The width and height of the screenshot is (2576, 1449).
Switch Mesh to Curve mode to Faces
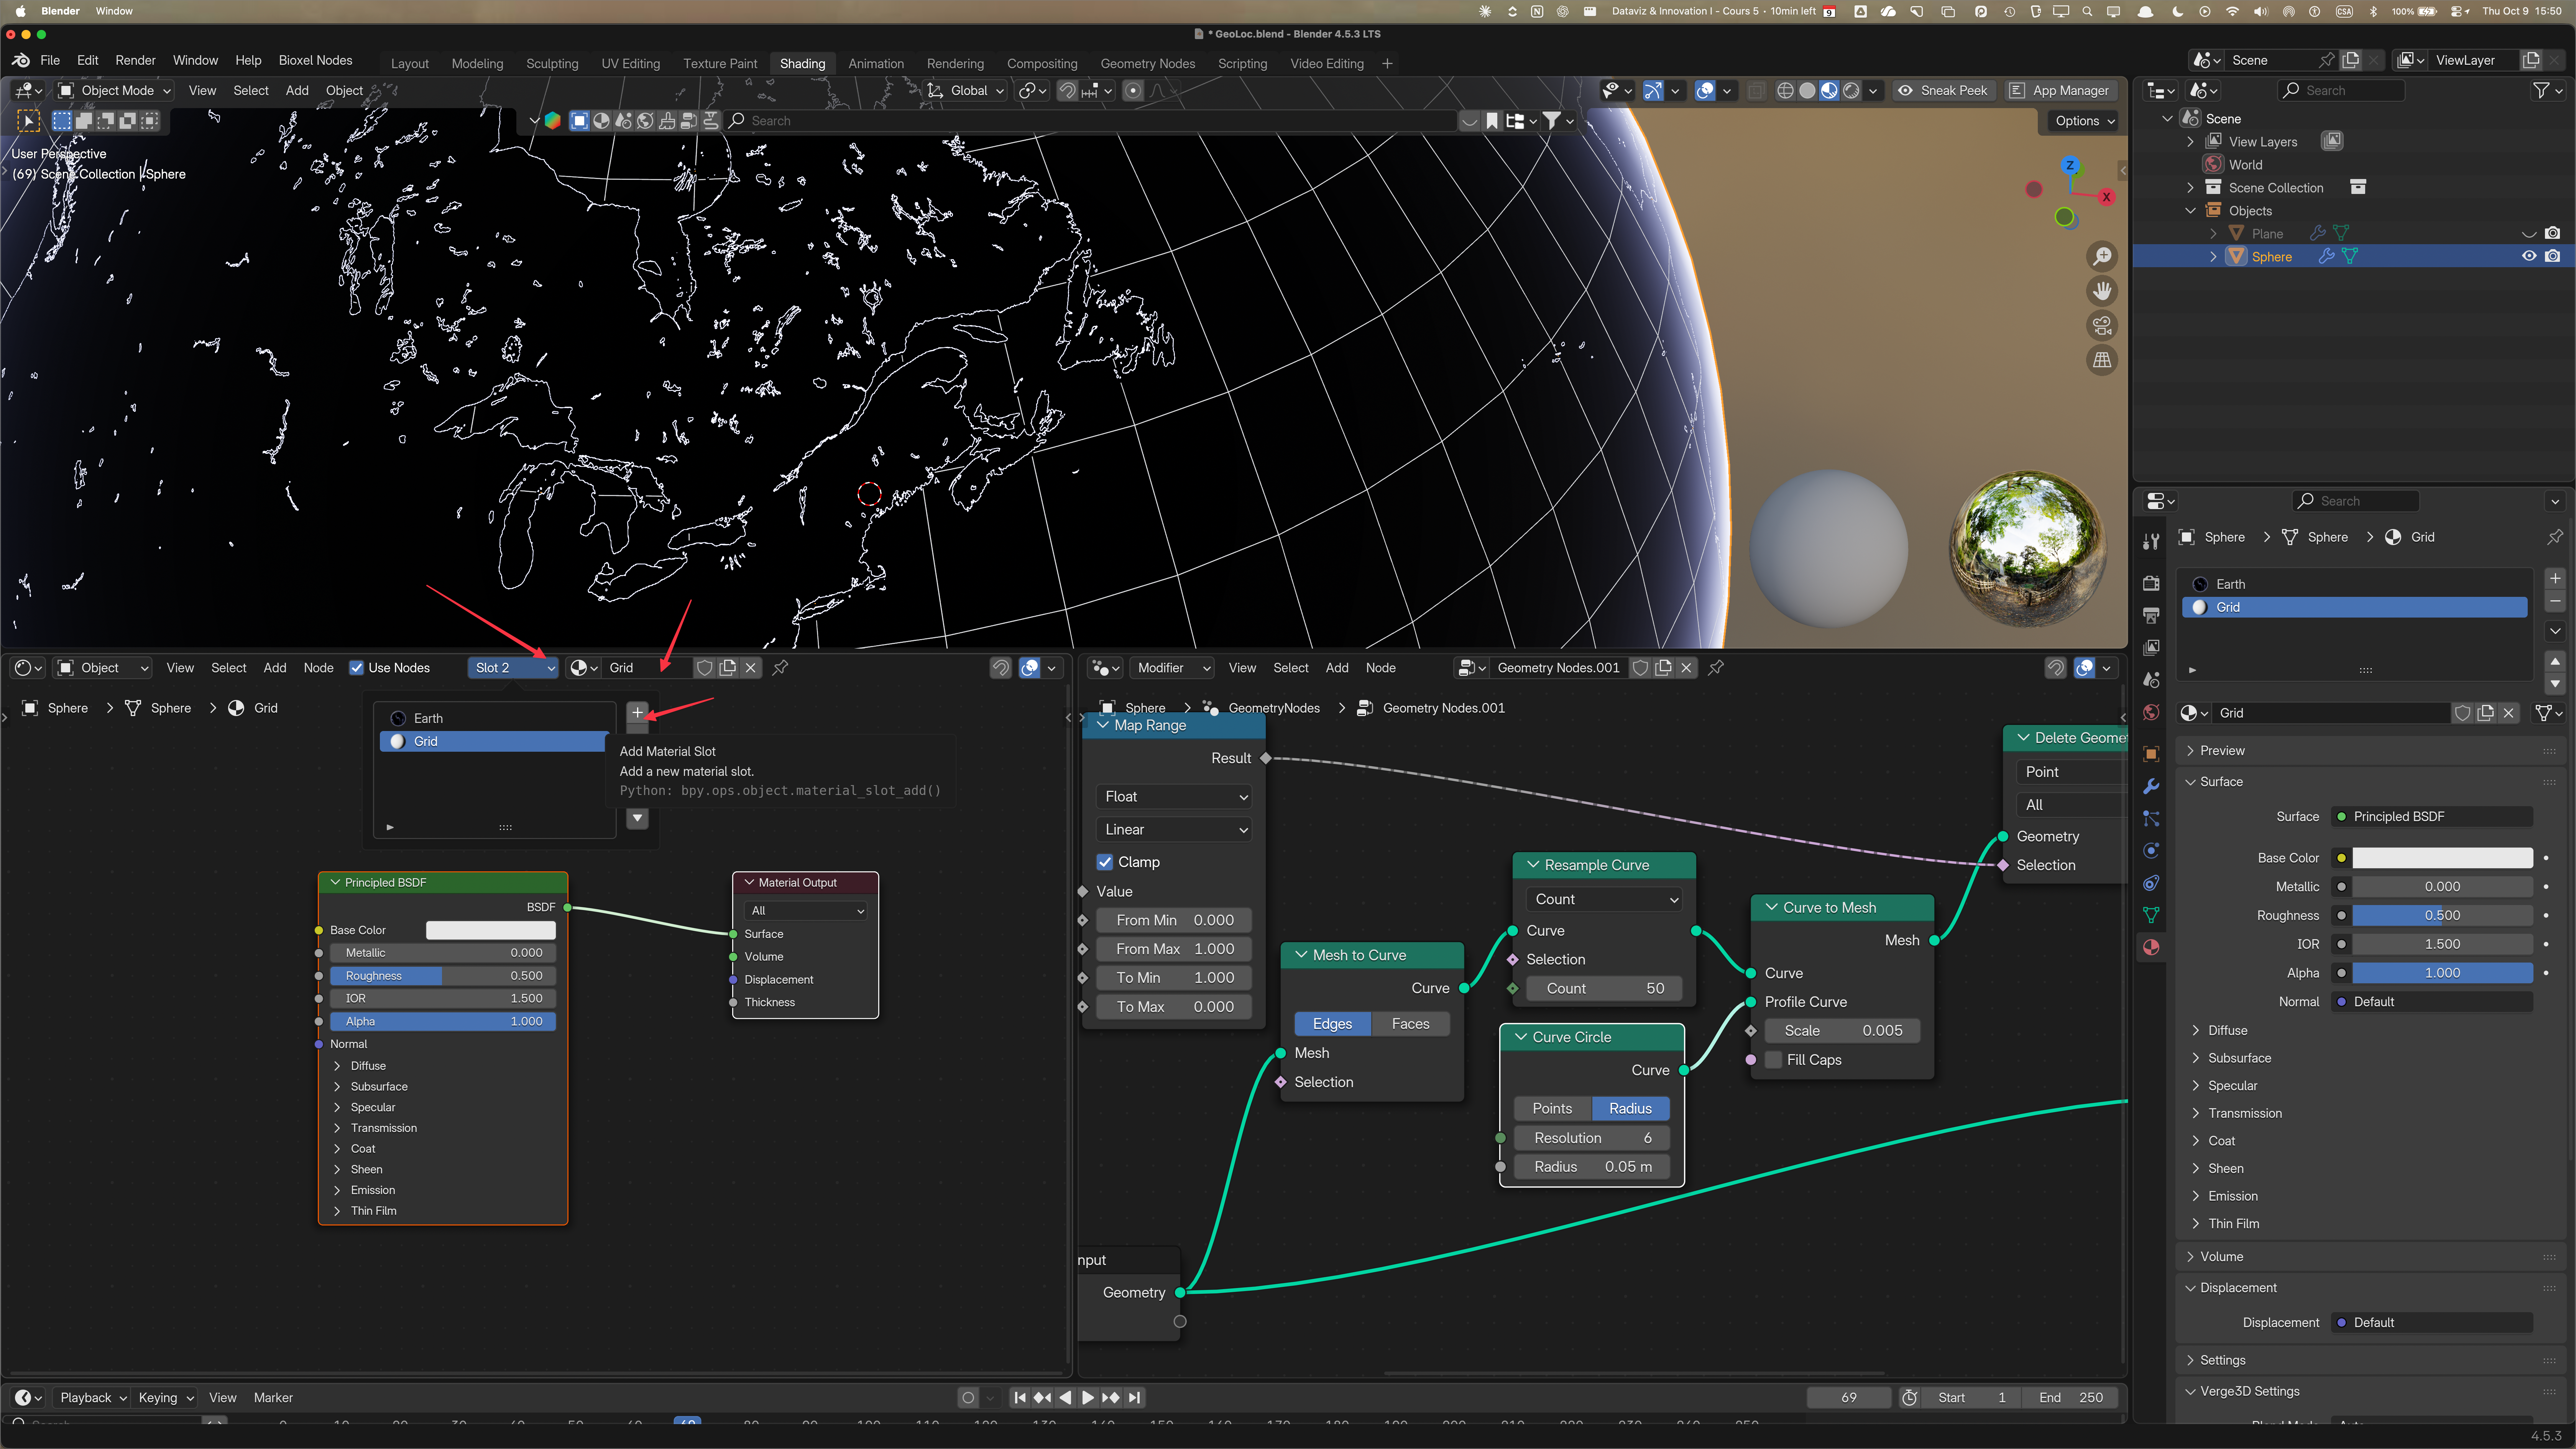coord(1410,1024)
